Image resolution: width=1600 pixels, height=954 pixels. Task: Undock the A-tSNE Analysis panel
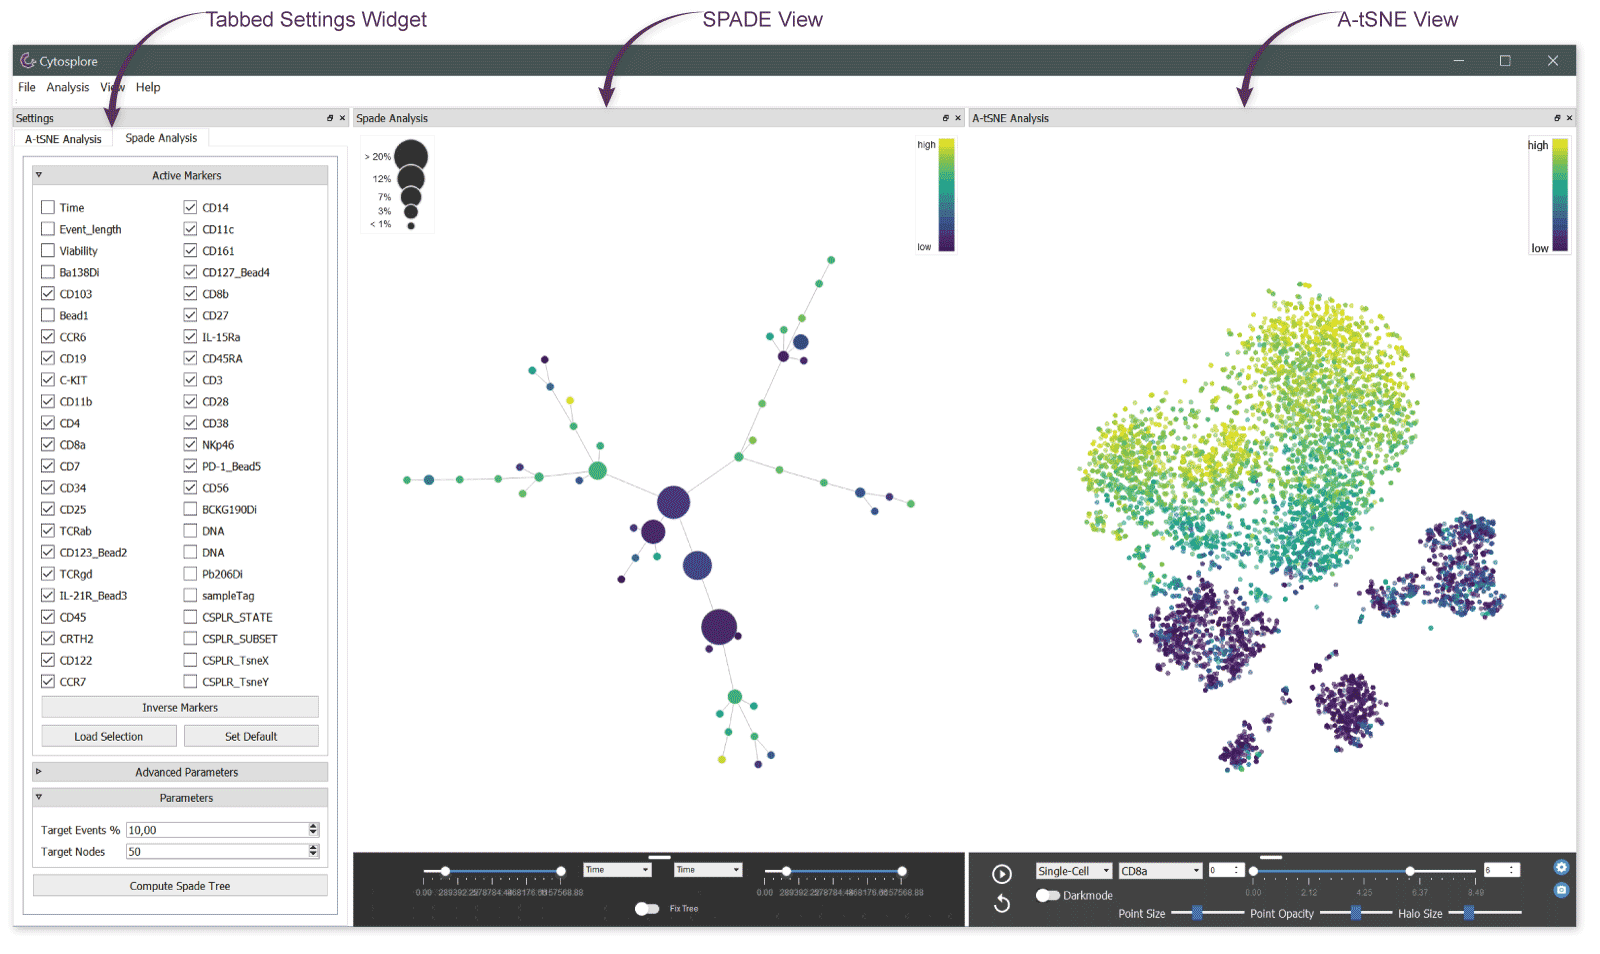tap(1557, 118)
